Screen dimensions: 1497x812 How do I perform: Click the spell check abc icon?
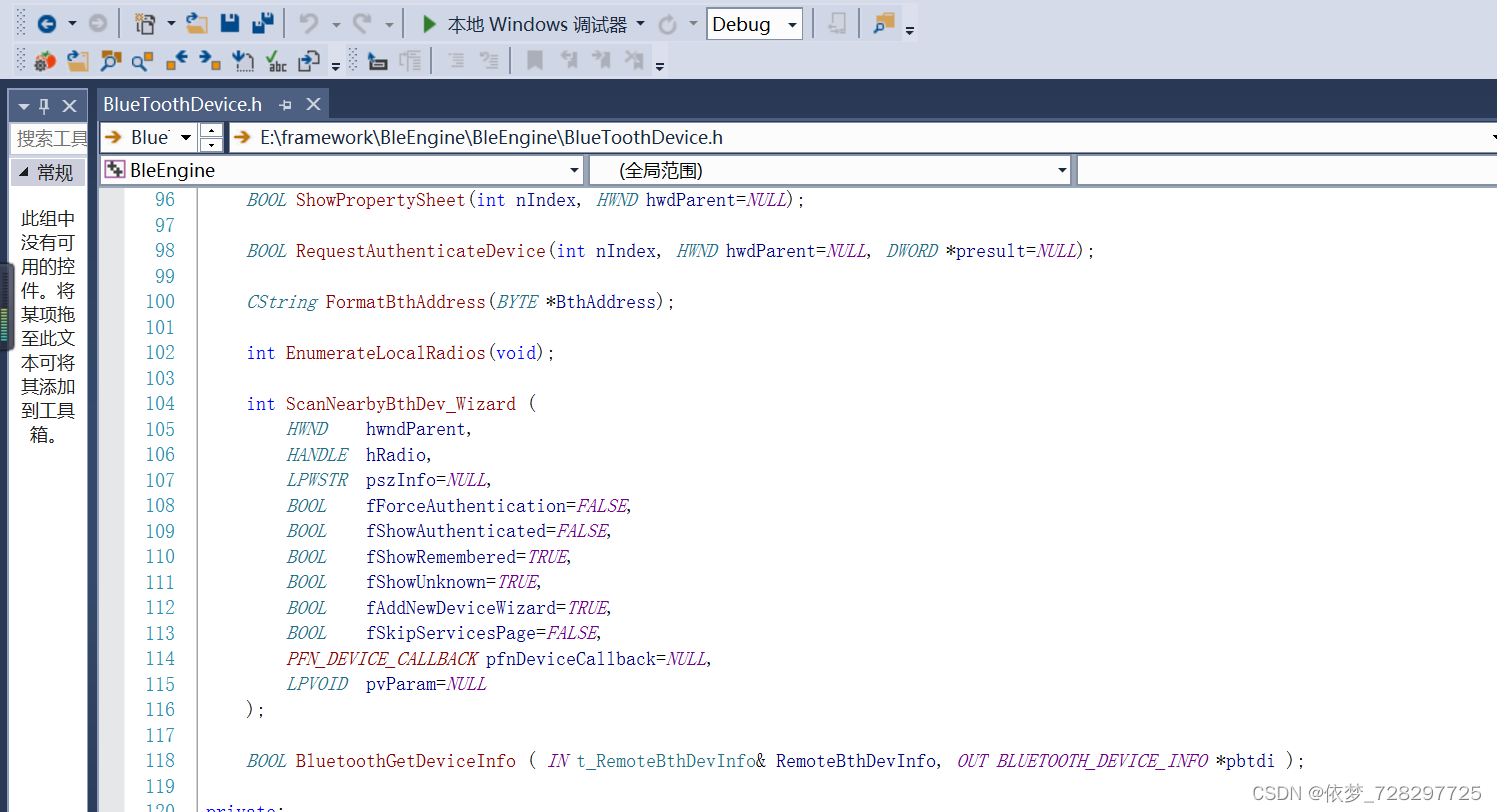(x=277, y=61)
